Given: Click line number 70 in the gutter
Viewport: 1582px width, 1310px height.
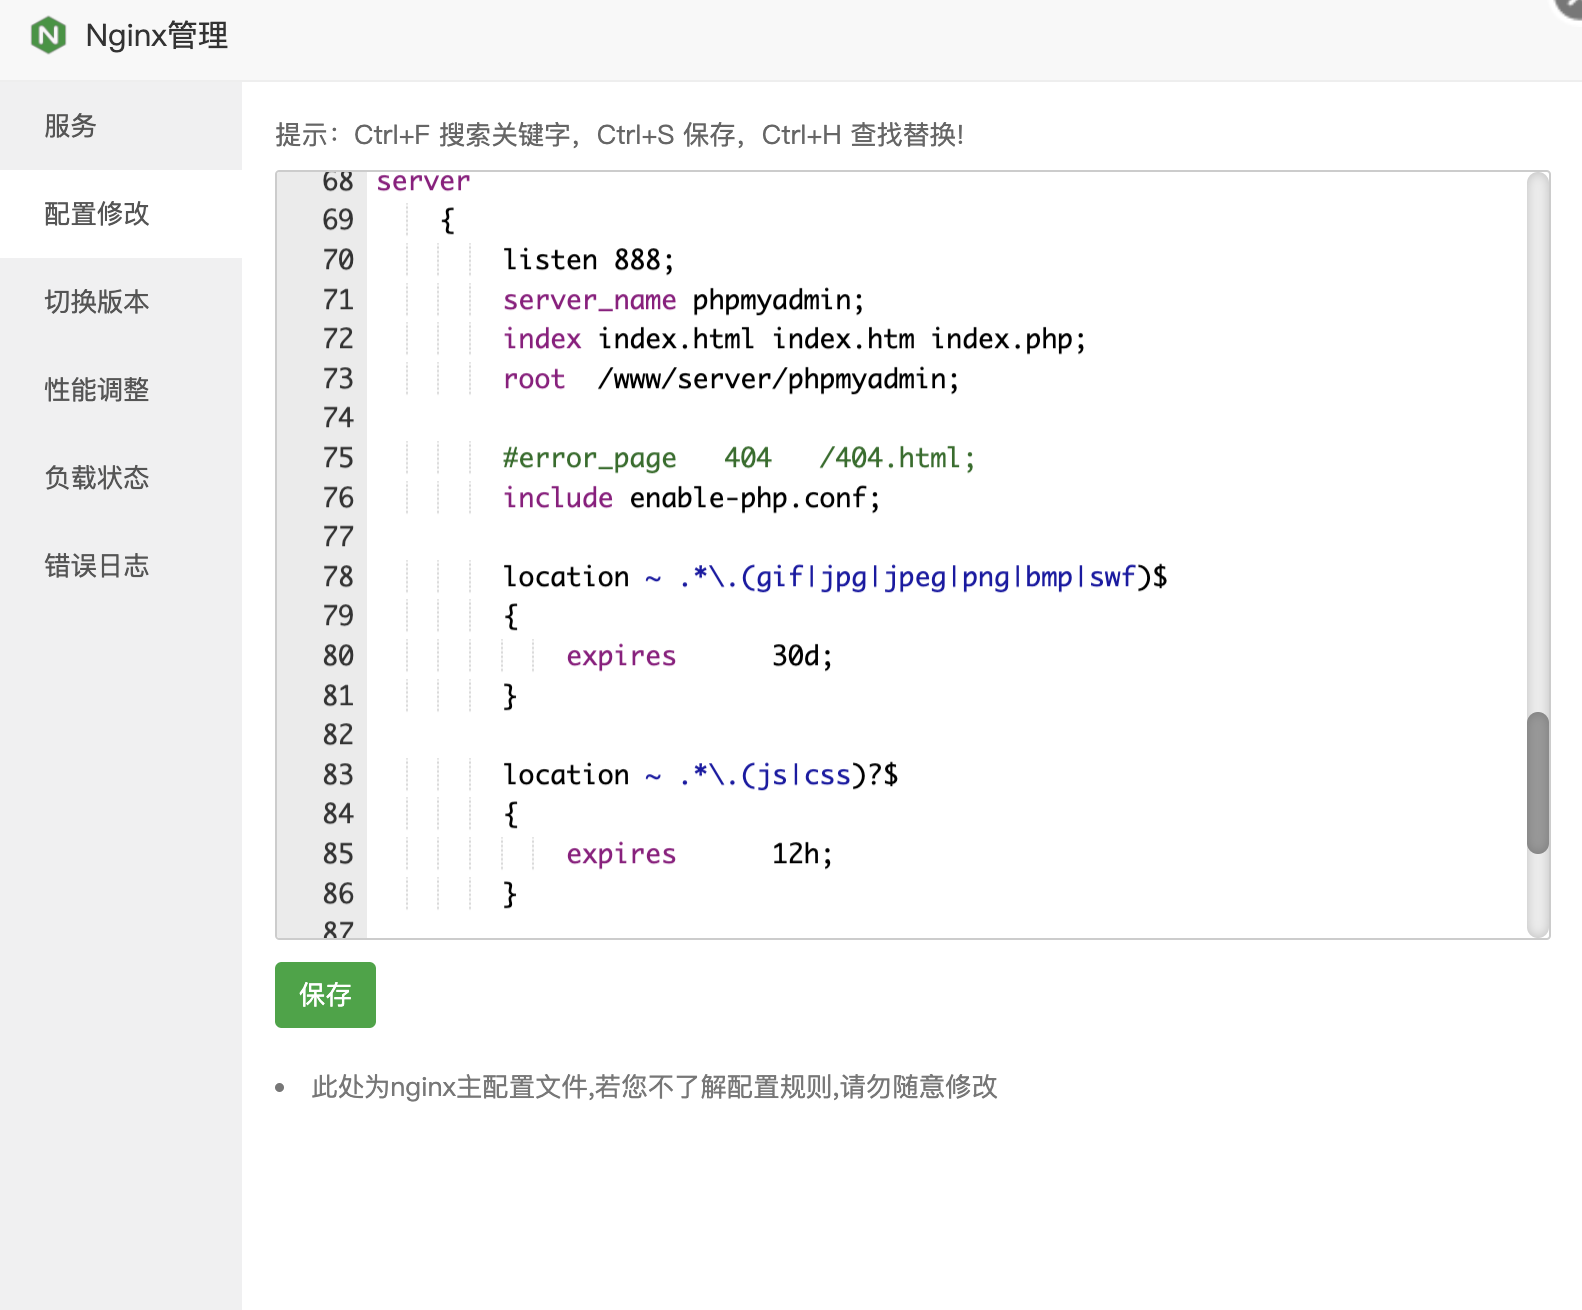Looking at the screenshot, I should pyautogui.click(x=338, y=260).
